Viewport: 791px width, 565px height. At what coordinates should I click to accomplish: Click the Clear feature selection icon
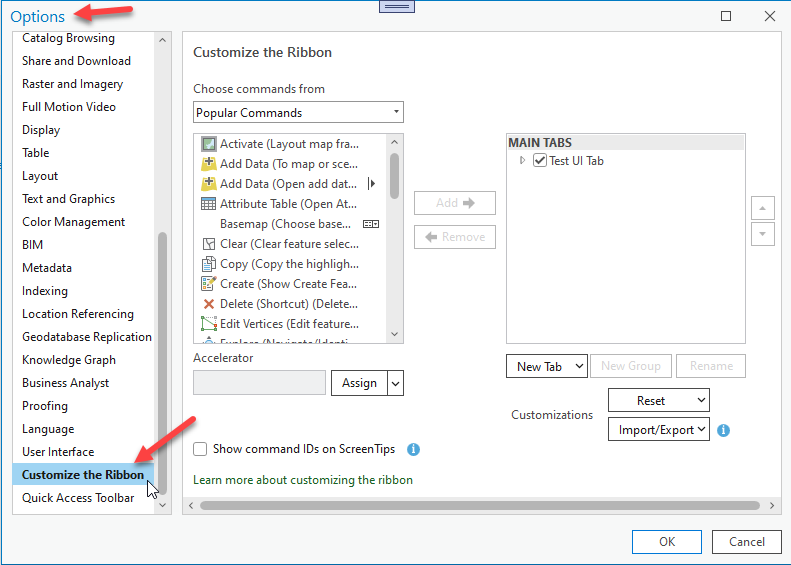coord(208,244)
